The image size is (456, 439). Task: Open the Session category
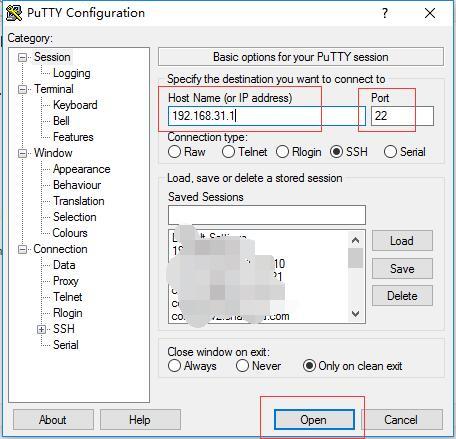pyautogui.click(x=52, y=57)
